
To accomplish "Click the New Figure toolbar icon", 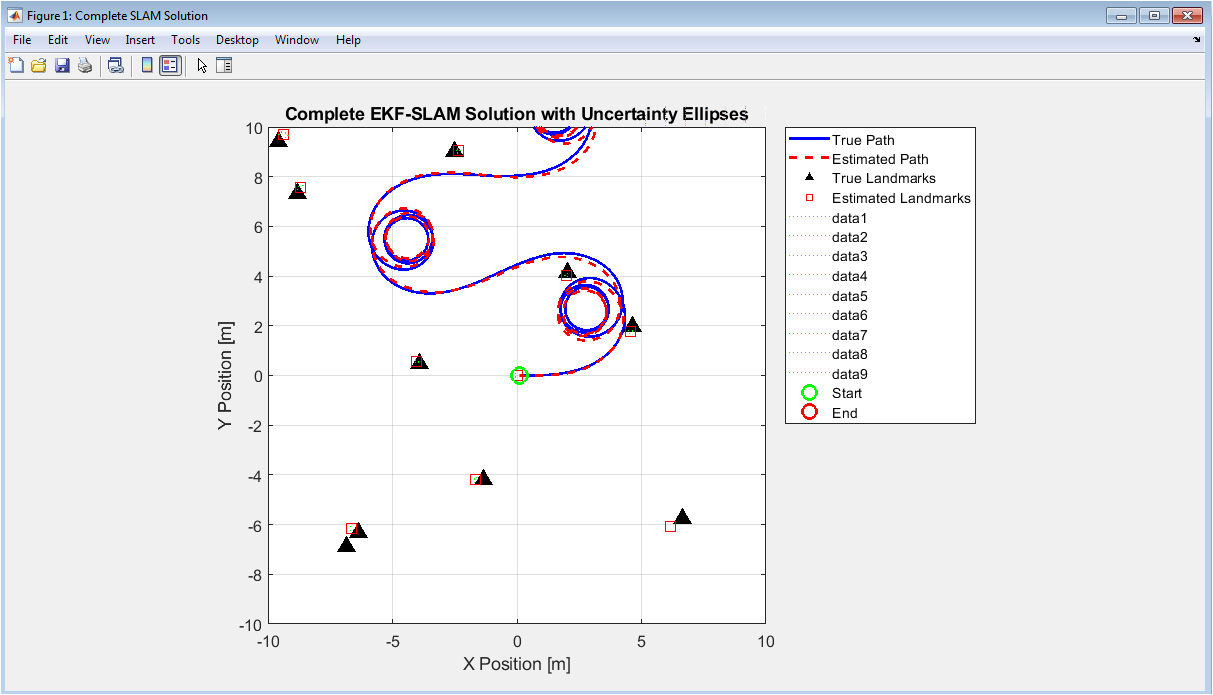I will point(16,66).
